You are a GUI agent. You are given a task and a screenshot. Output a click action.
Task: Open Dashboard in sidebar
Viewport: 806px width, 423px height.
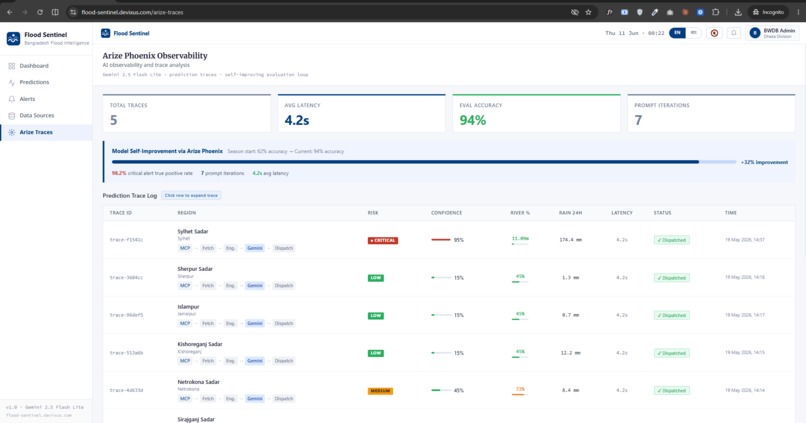coord(46,66)
